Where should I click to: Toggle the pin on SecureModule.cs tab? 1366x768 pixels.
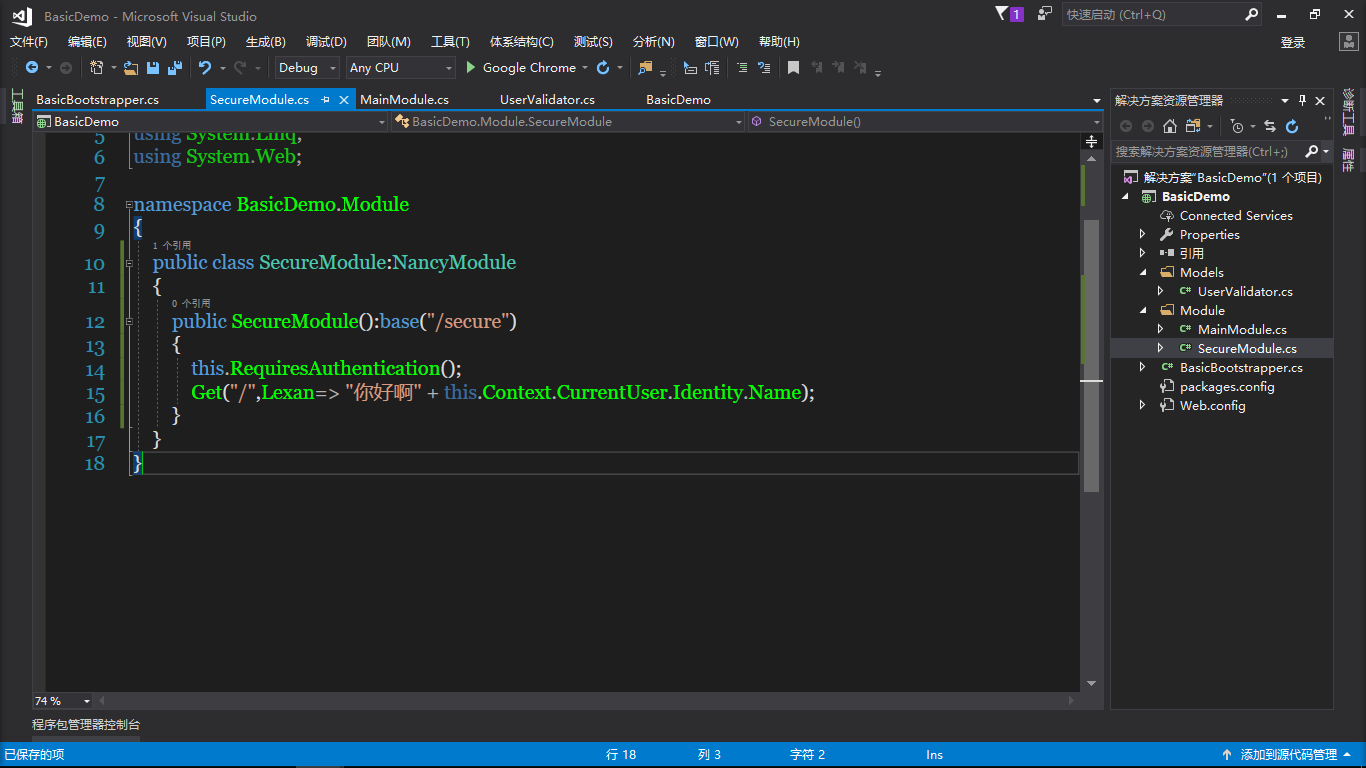click(326, 100)
